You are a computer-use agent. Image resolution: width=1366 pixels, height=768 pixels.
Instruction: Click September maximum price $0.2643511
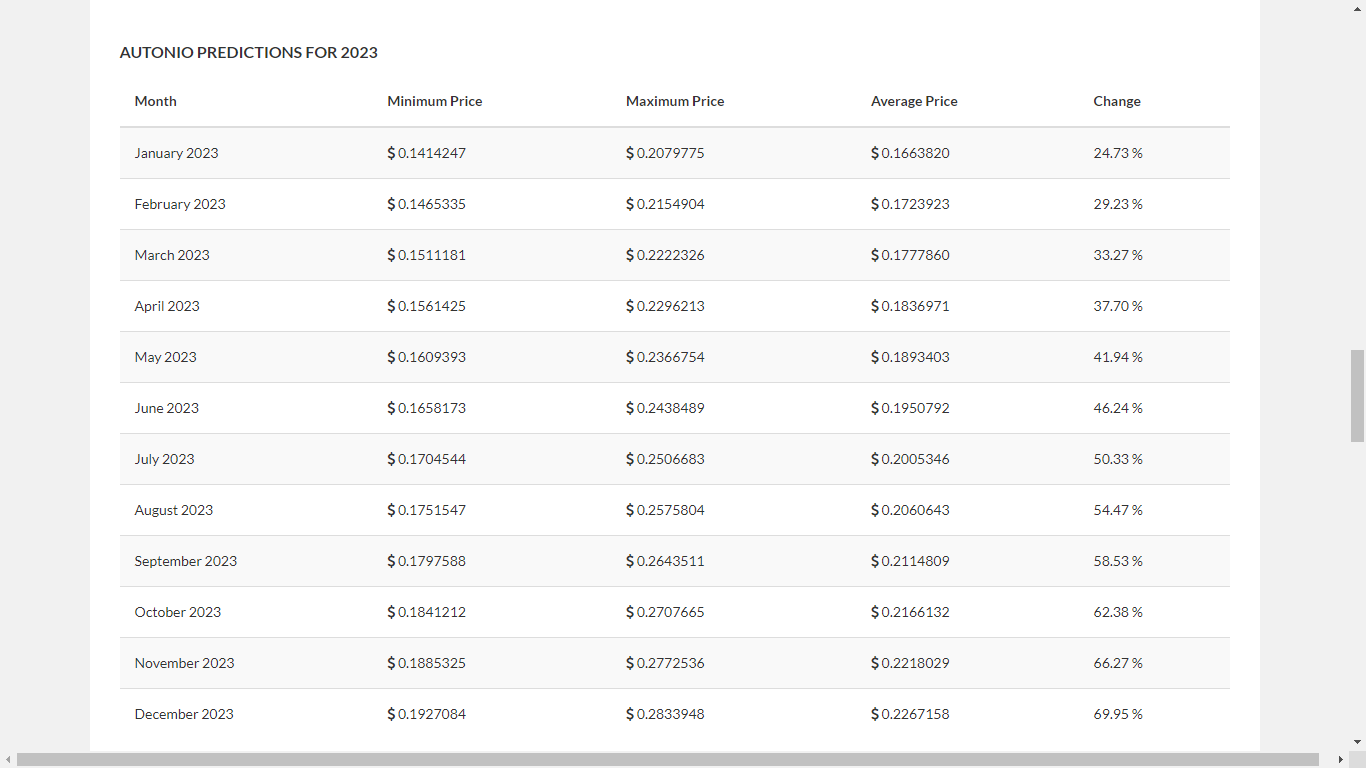[666, 561]
